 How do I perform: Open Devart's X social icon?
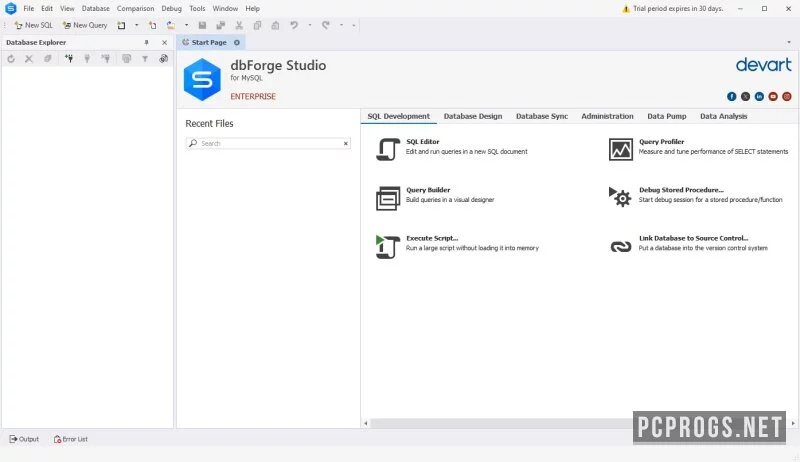(745, 96)
